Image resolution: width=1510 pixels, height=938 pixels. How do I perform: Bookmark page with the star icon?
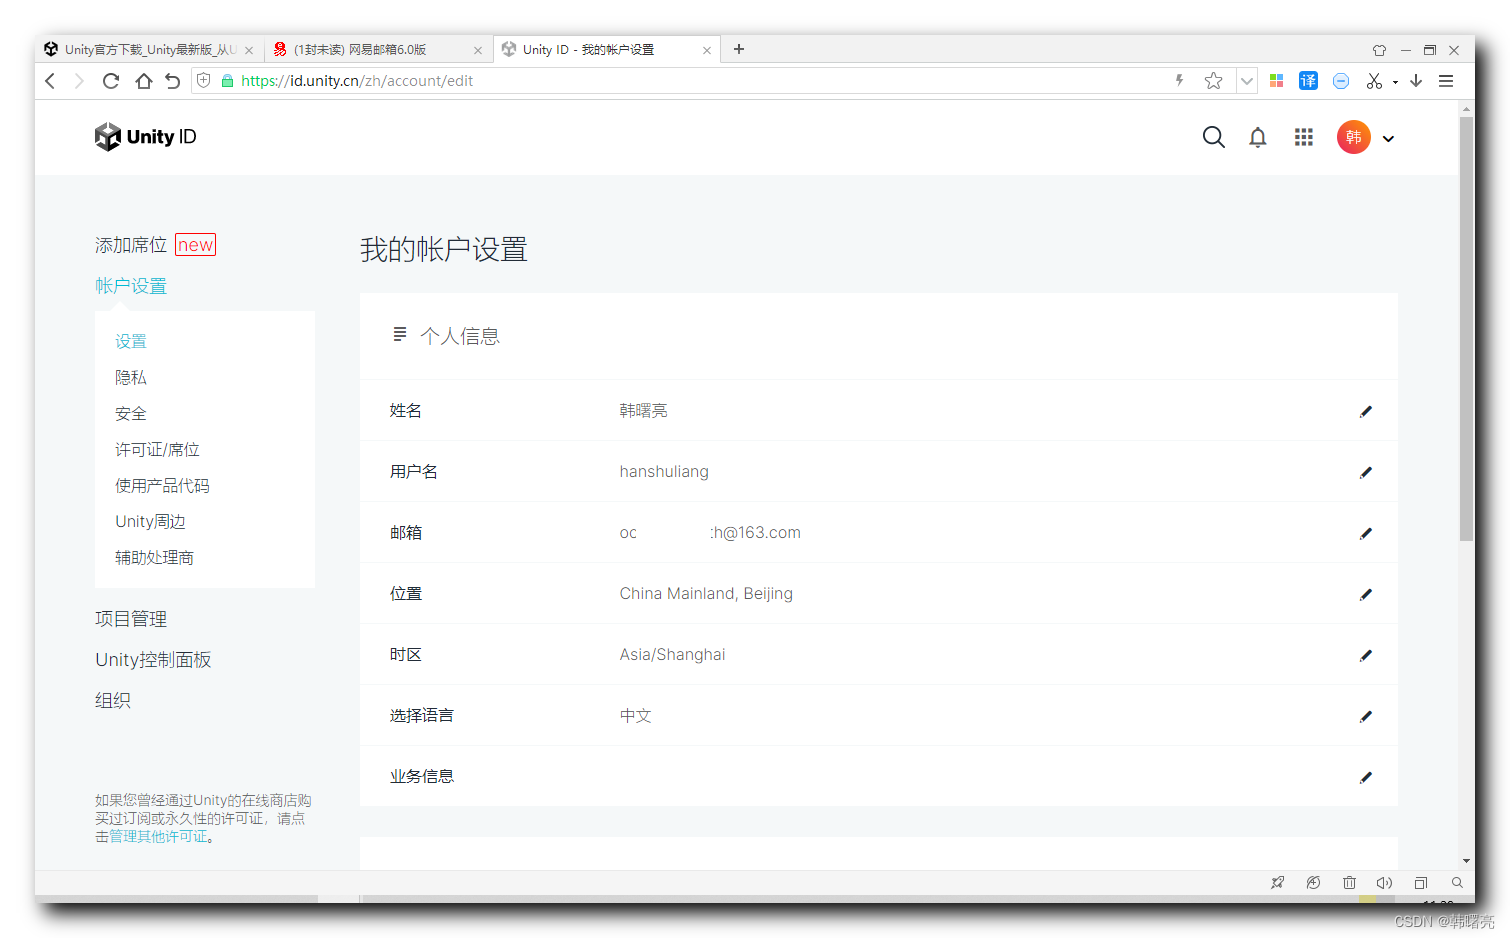coord(1213,81)
